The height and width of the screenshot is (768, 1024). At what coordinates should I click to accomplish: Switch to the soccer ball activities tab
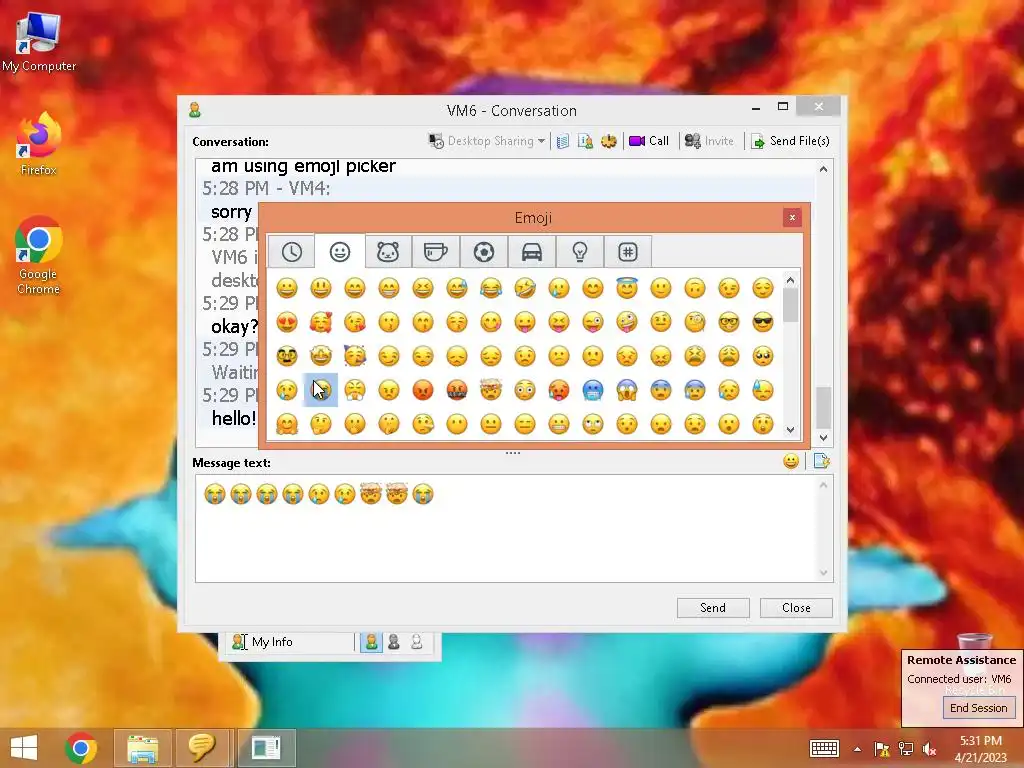(484, 252)
